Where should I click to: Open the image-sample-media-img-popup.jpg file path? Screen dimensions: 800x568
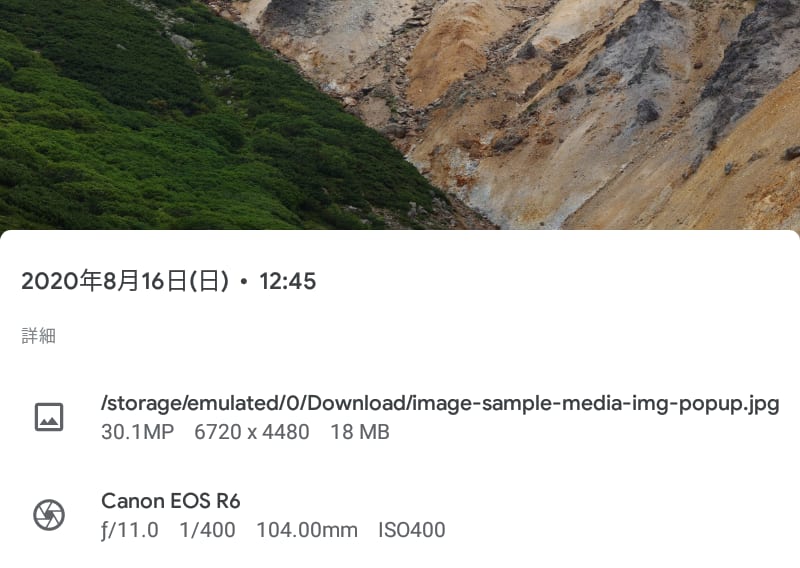(x=440, y=403)
